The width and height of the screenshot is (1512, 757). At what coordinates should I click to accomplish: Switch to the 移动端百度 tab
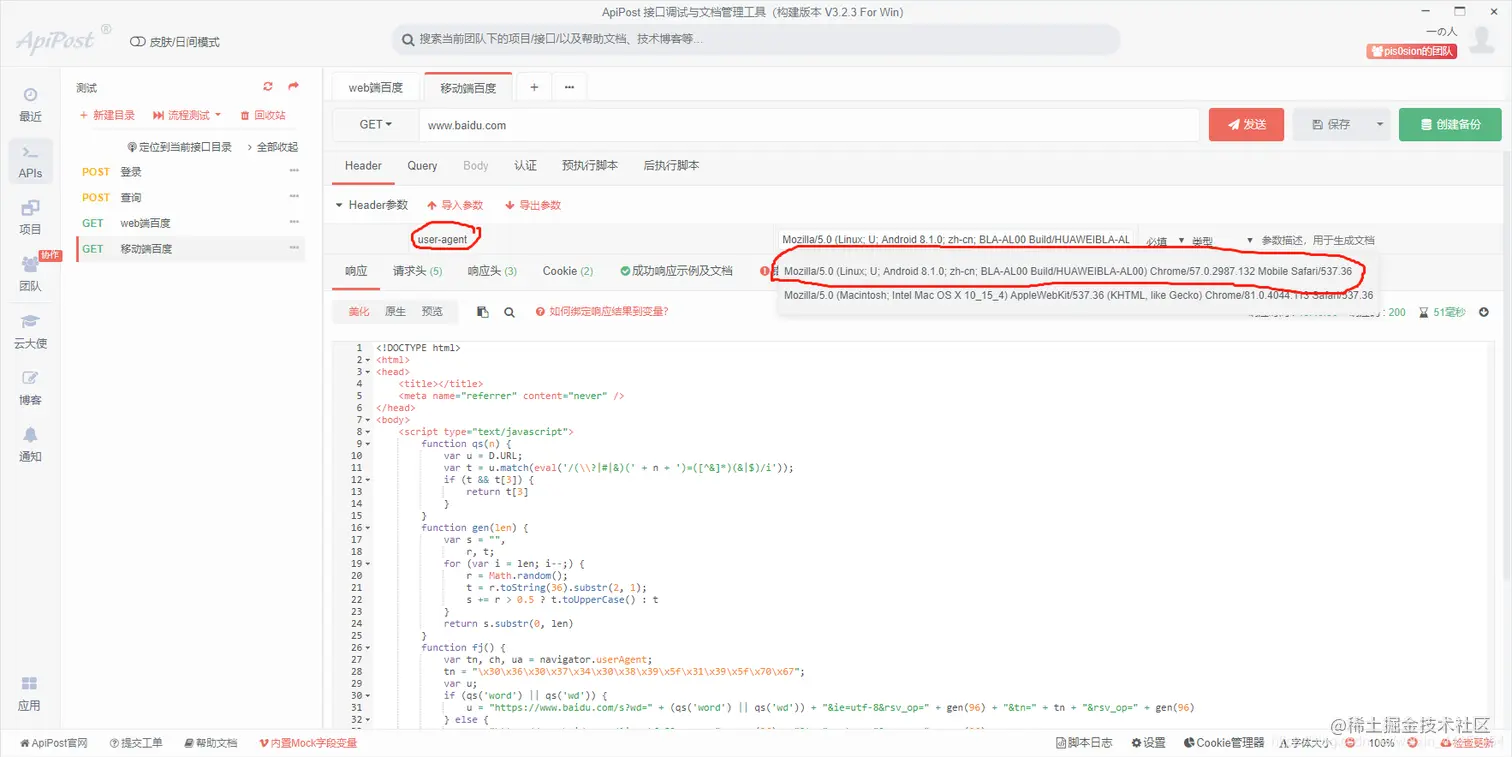point(468,88)
